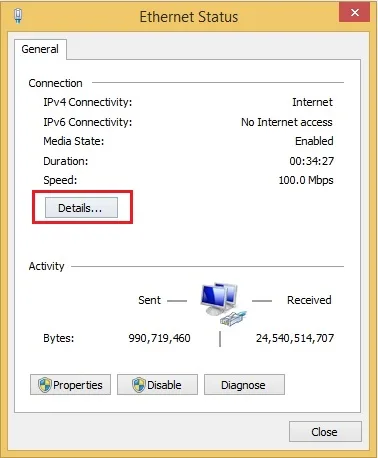Click the Sent label in Activity

coord(149,300)
